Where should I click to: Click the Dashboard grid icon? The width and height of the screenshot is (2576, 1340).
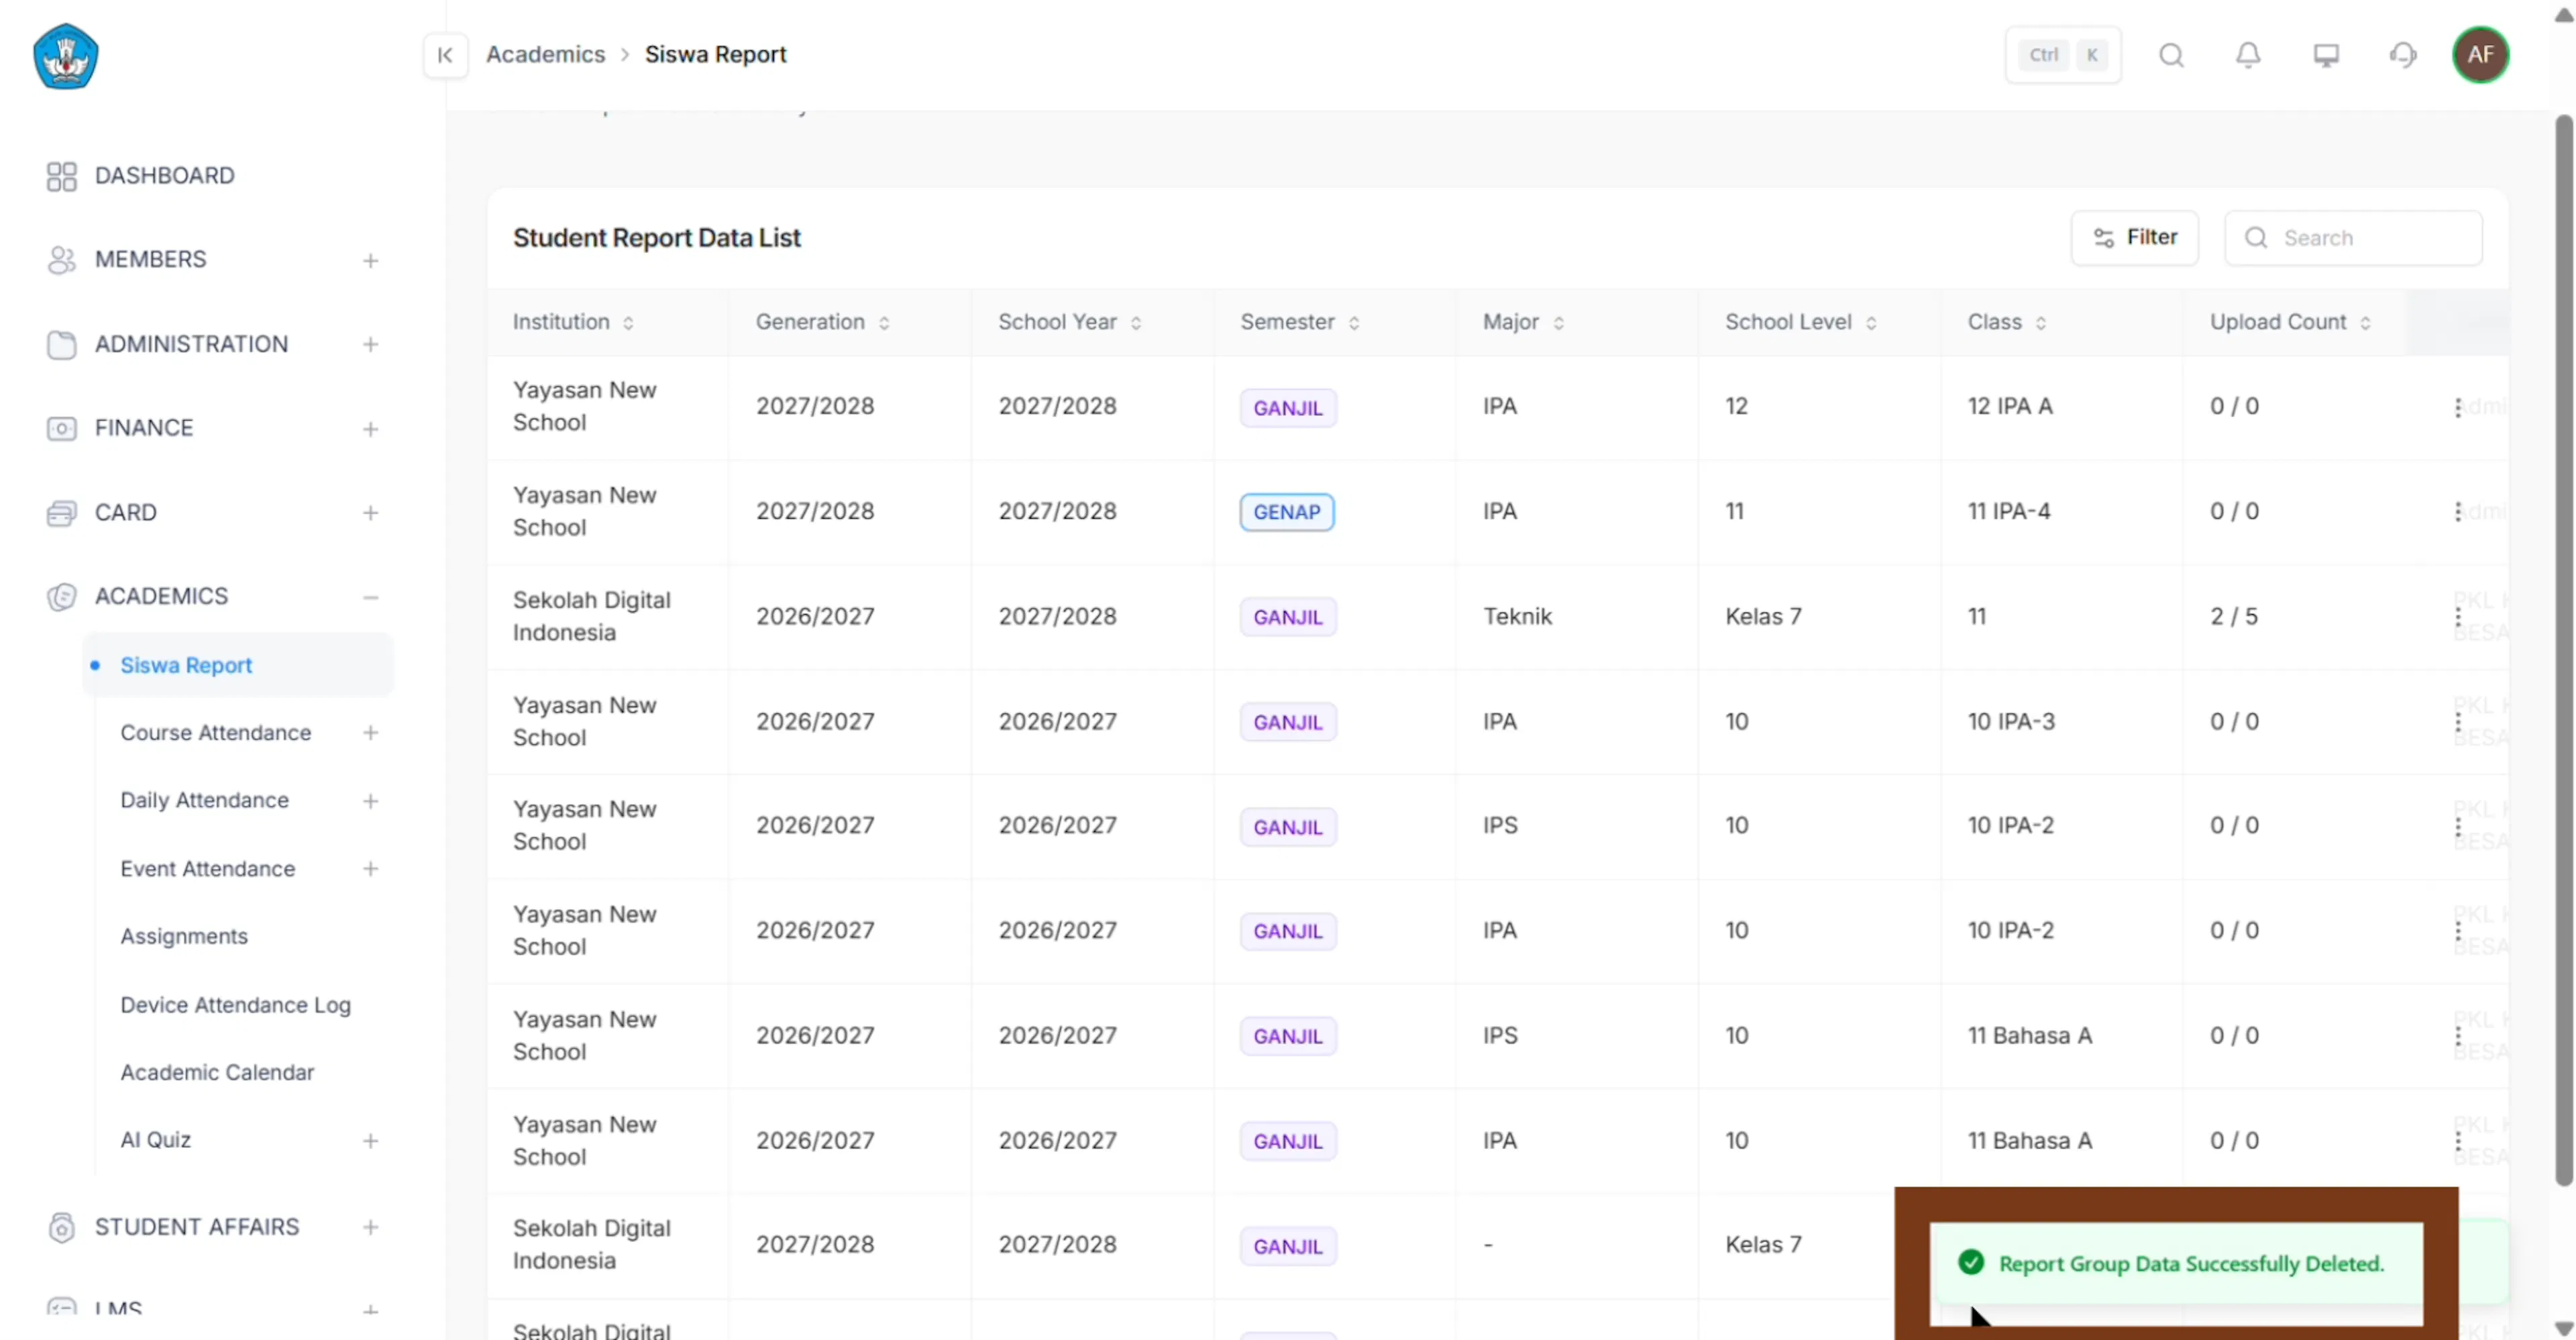[x=61, y=177]
